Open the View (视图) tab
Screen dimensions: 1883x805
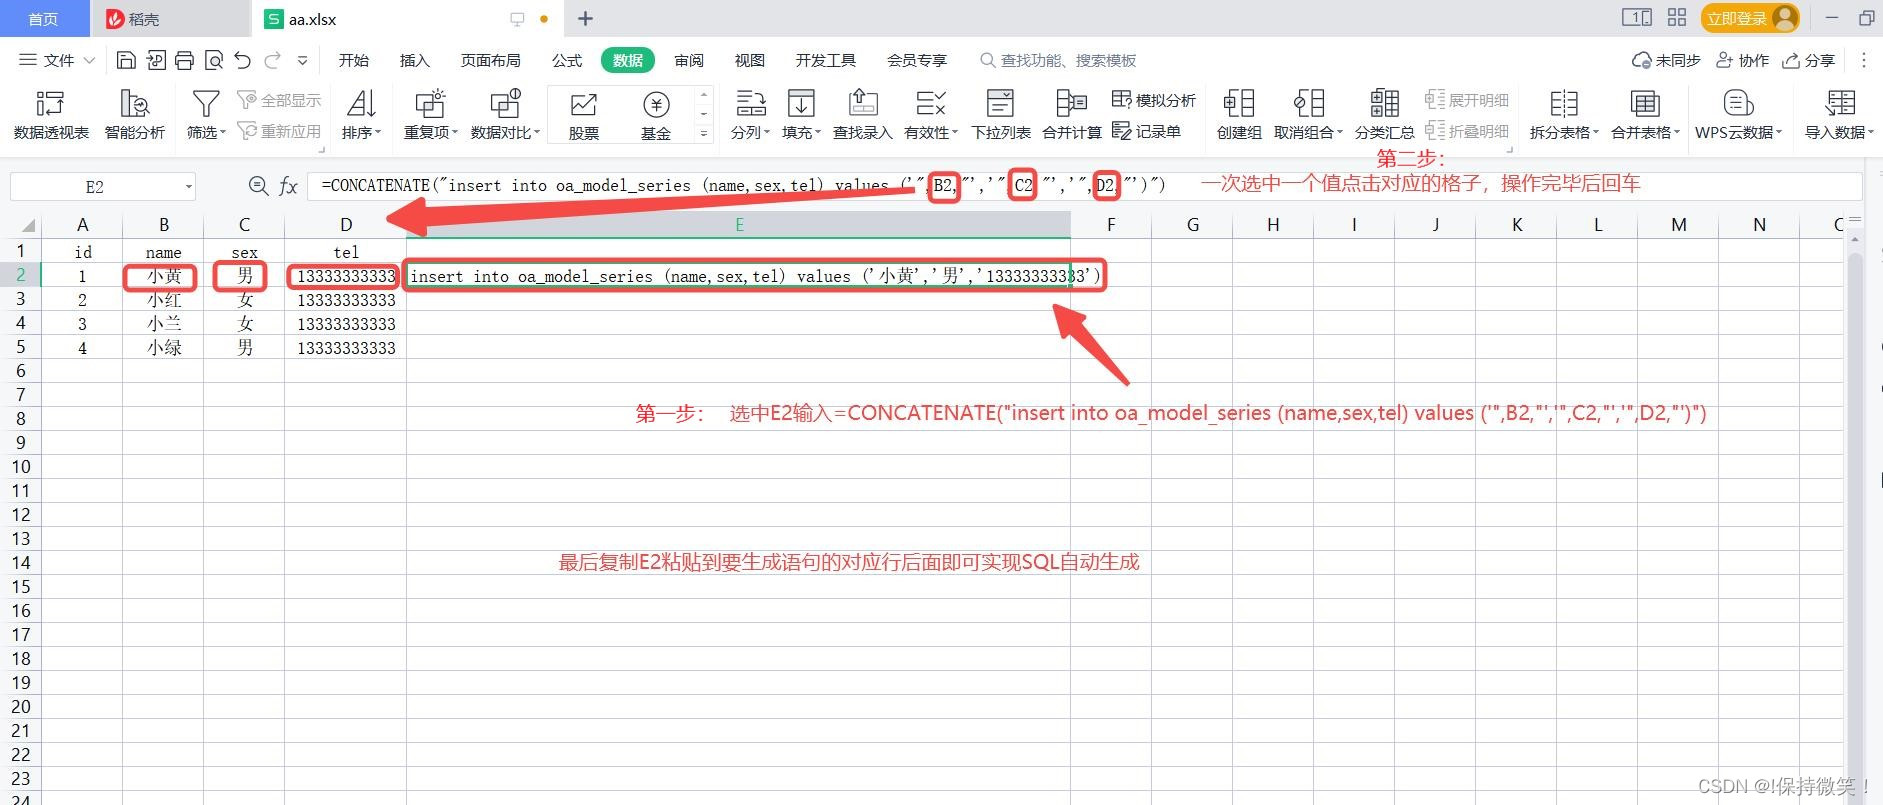(x=749, y=60)
